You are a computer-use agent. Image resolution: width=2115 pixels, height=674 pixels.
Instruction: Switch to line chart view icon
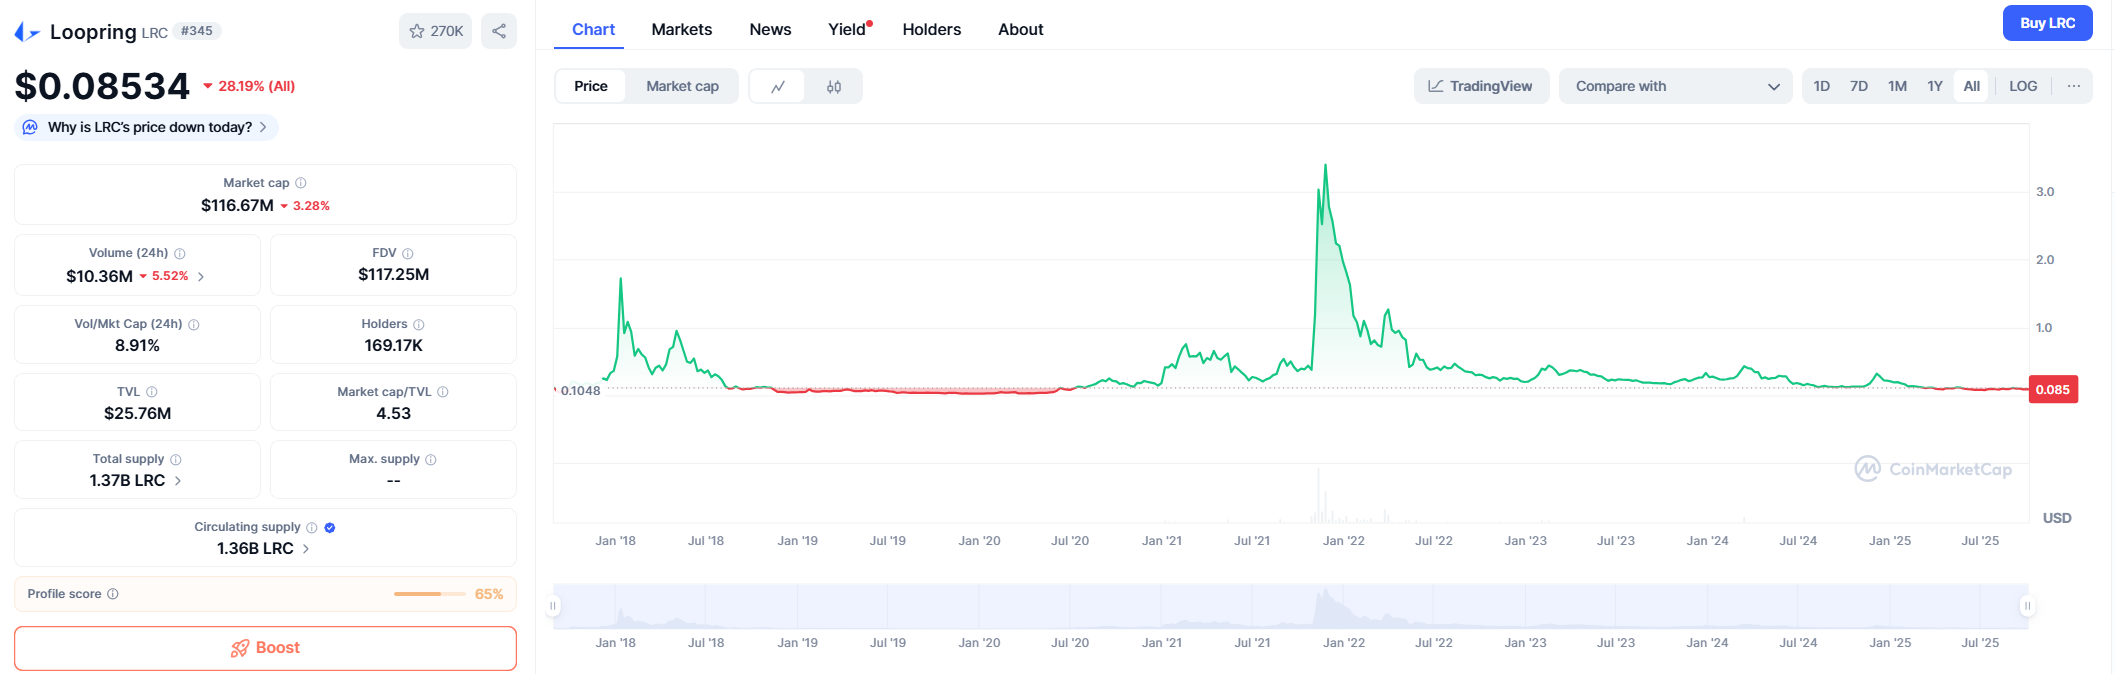(778, 87)
